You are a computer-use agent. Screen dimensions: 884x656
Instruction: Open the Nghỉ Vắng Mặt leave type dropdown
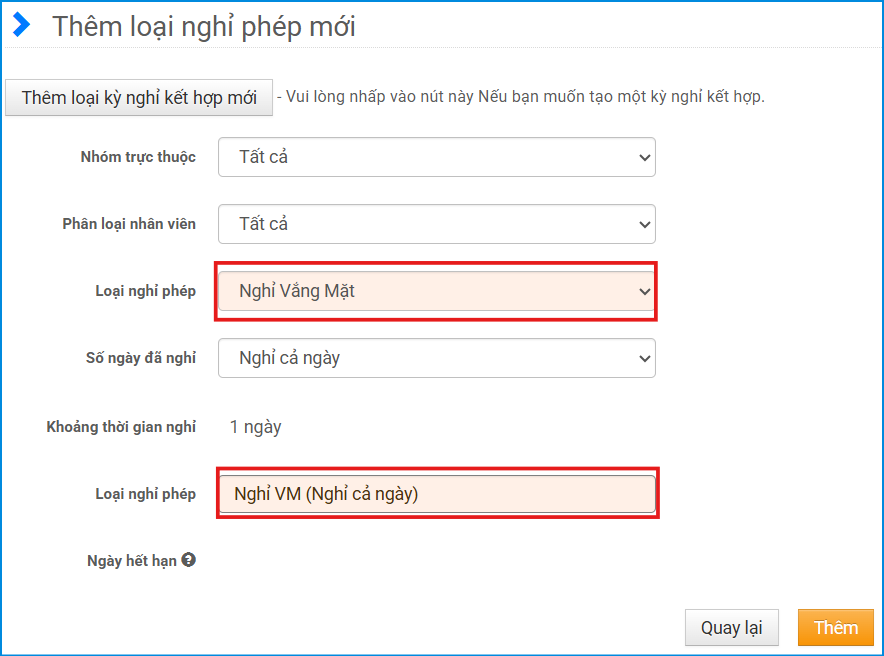click(436, 291)
